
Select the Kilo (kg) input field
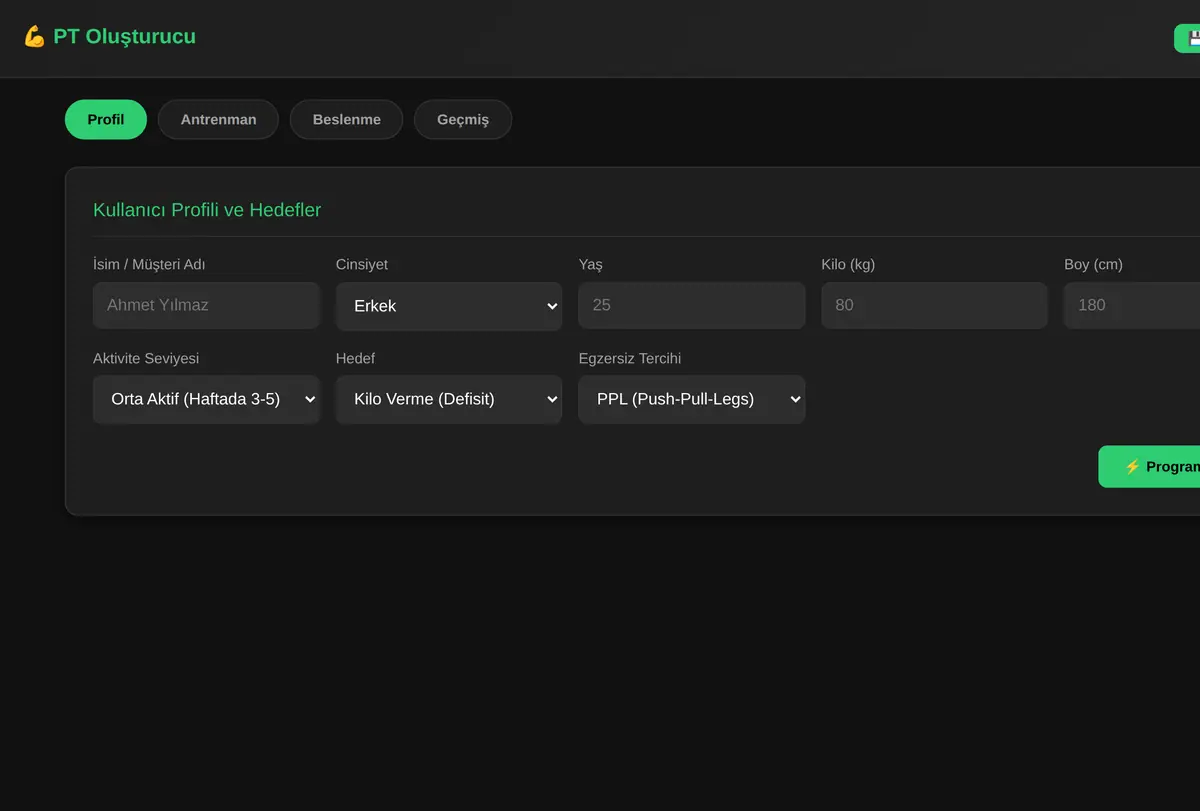pos(934,305)
